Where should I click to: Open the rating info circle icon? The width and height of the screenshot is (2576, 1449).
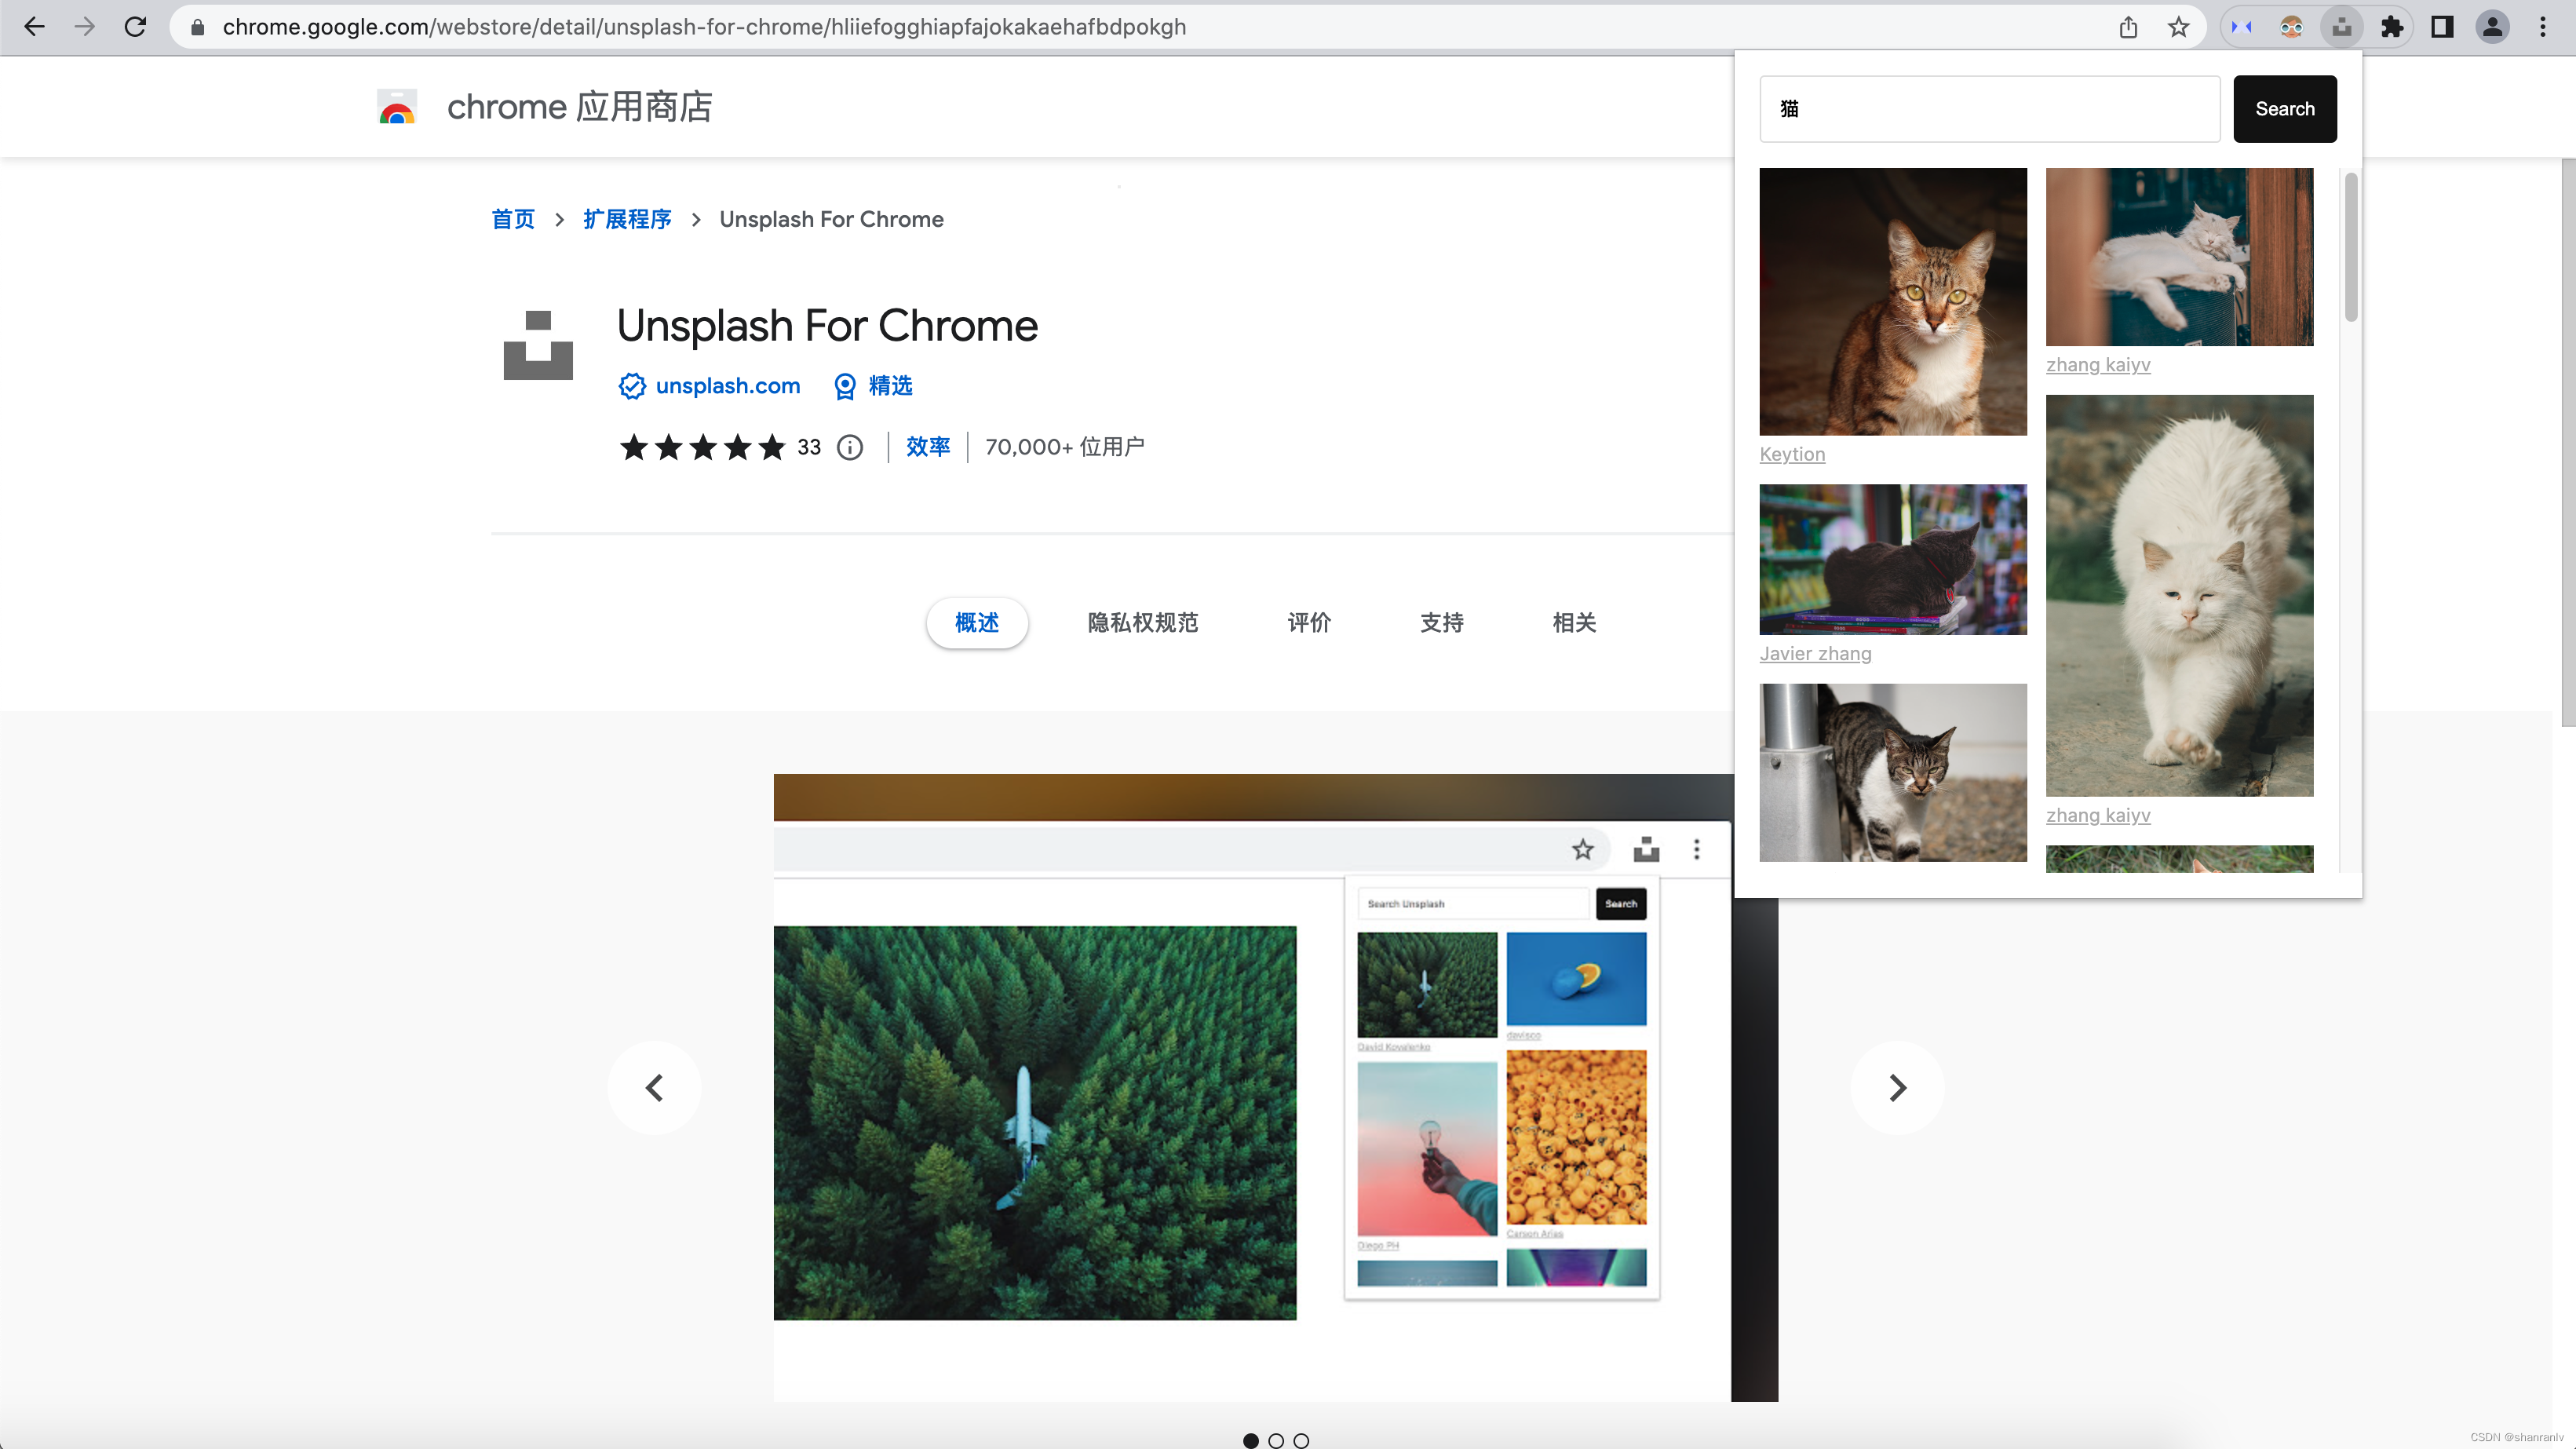(x=850, y=447)
